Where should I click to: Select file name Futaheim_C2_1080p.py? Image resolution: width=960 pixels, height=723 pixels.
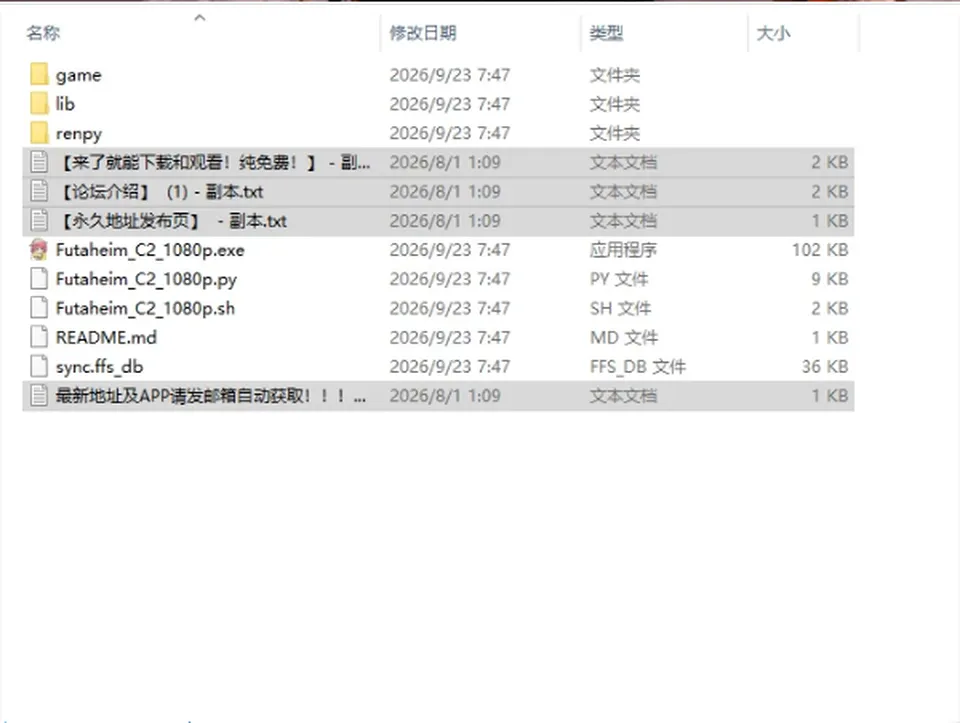pyautogui.click(x=146, y=280)
